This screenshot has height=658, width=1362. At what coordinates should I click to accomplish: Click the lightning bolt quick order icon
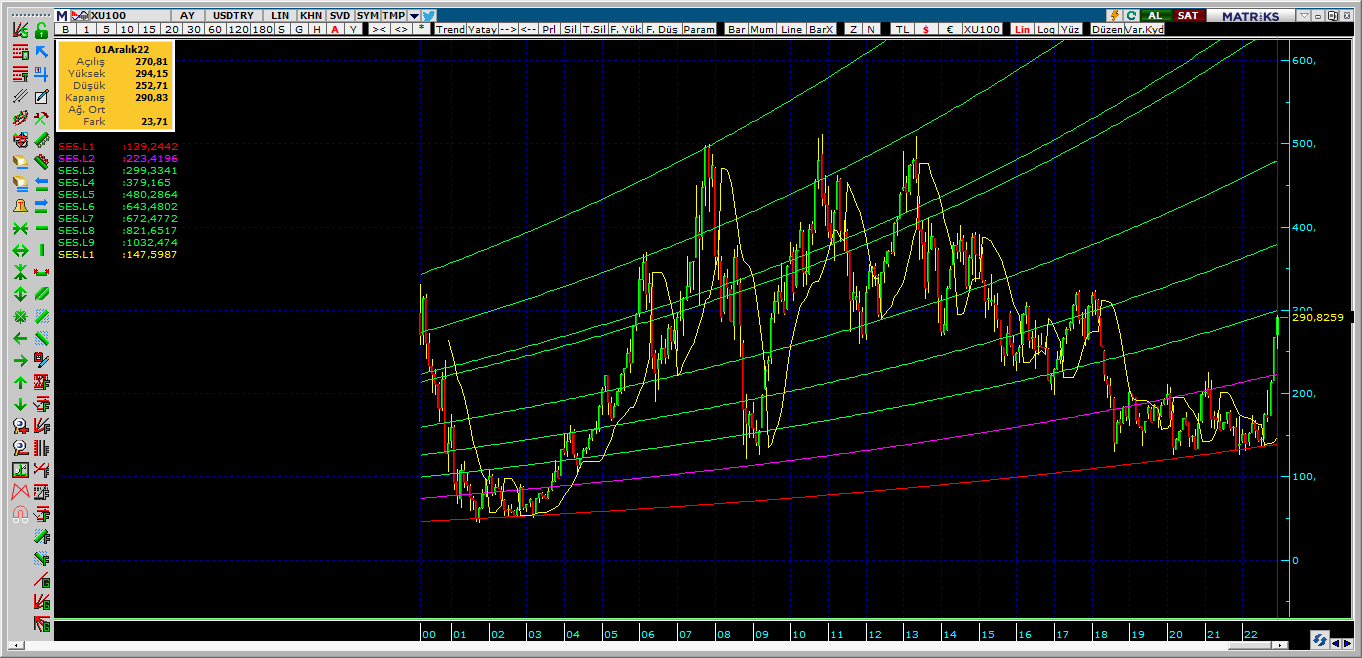(1114, 16)
